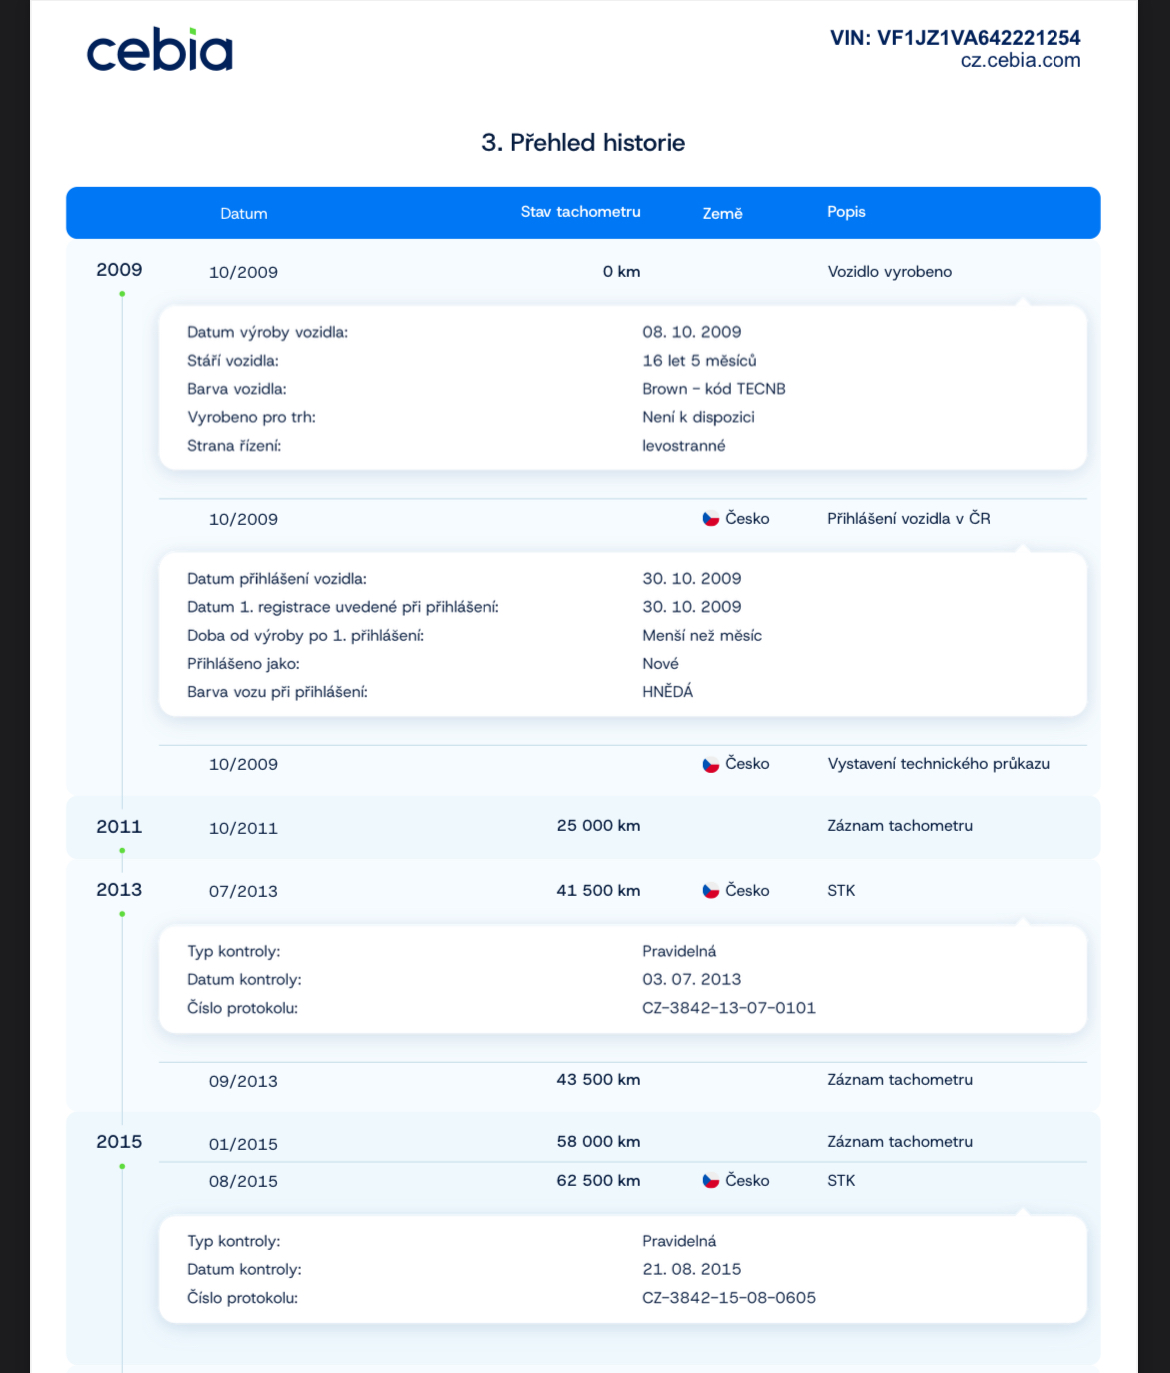Click the Stav tachometru column header
The image size is (1170, 1373).
point(580,212)
